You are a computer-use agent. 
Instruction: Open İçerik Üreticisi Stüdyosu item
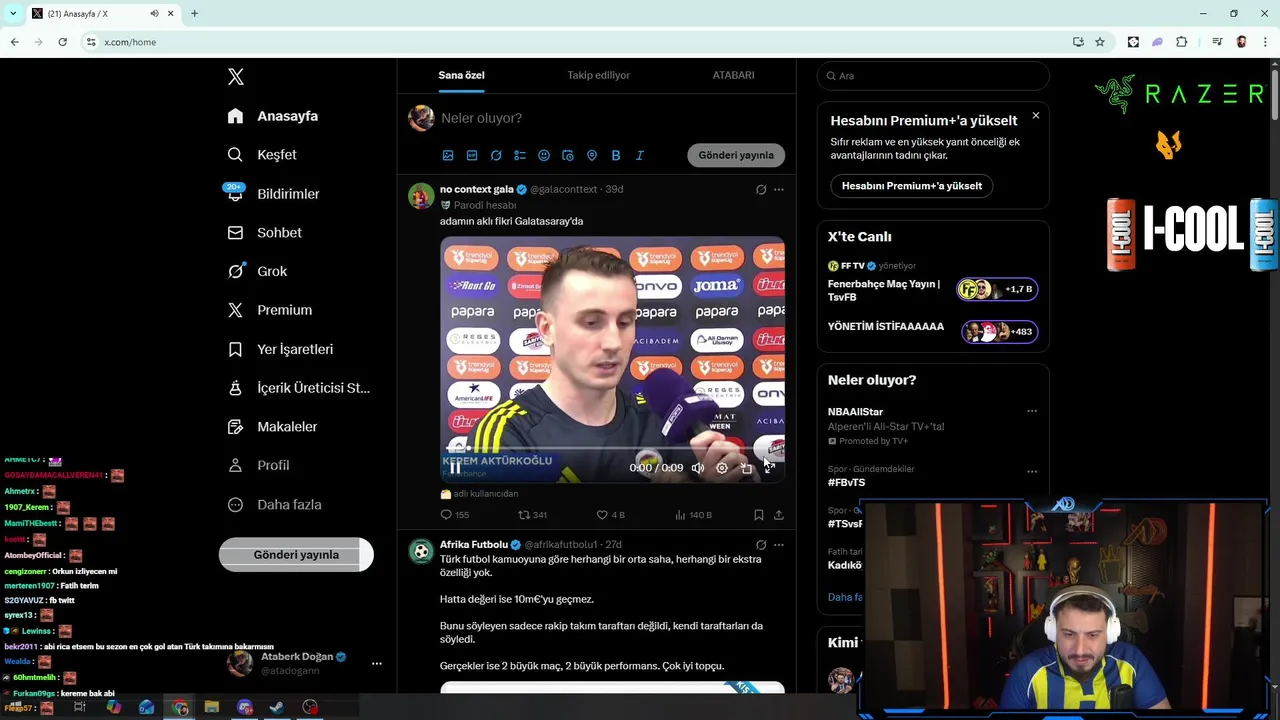click(x=298, y=388)
